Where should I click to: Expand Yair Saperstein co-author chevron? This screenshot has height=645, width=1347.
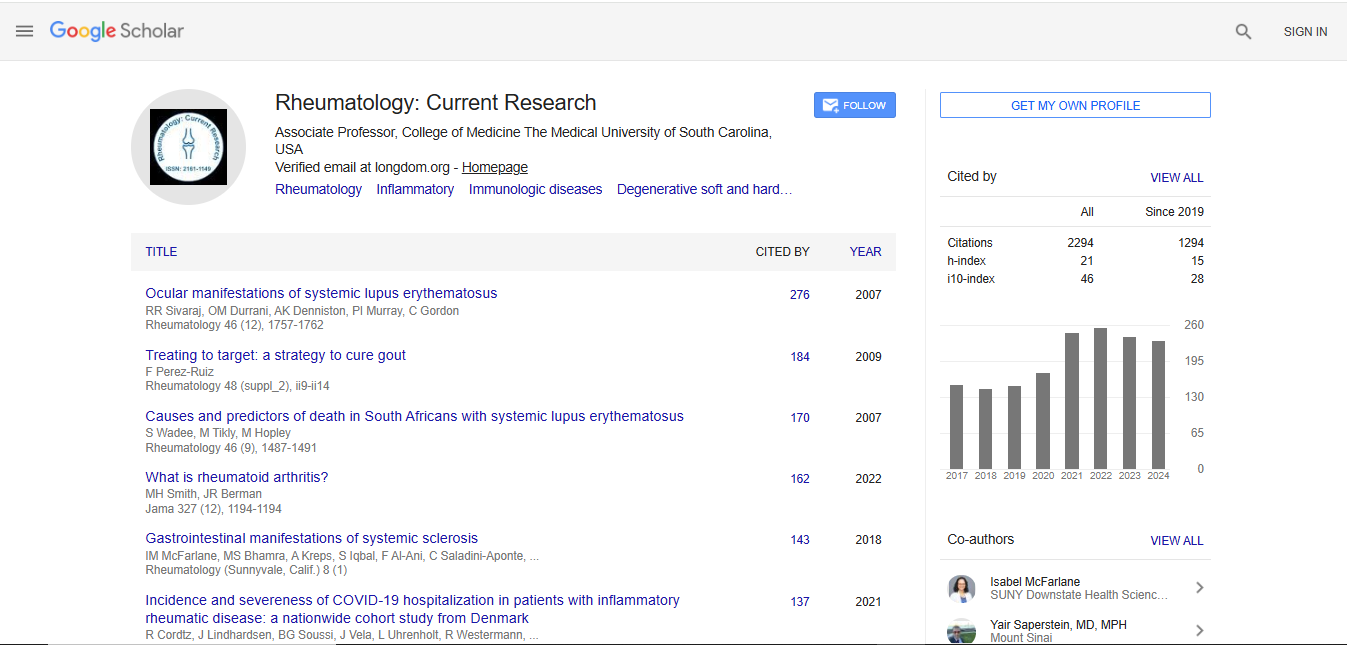tap(1199, 631)
